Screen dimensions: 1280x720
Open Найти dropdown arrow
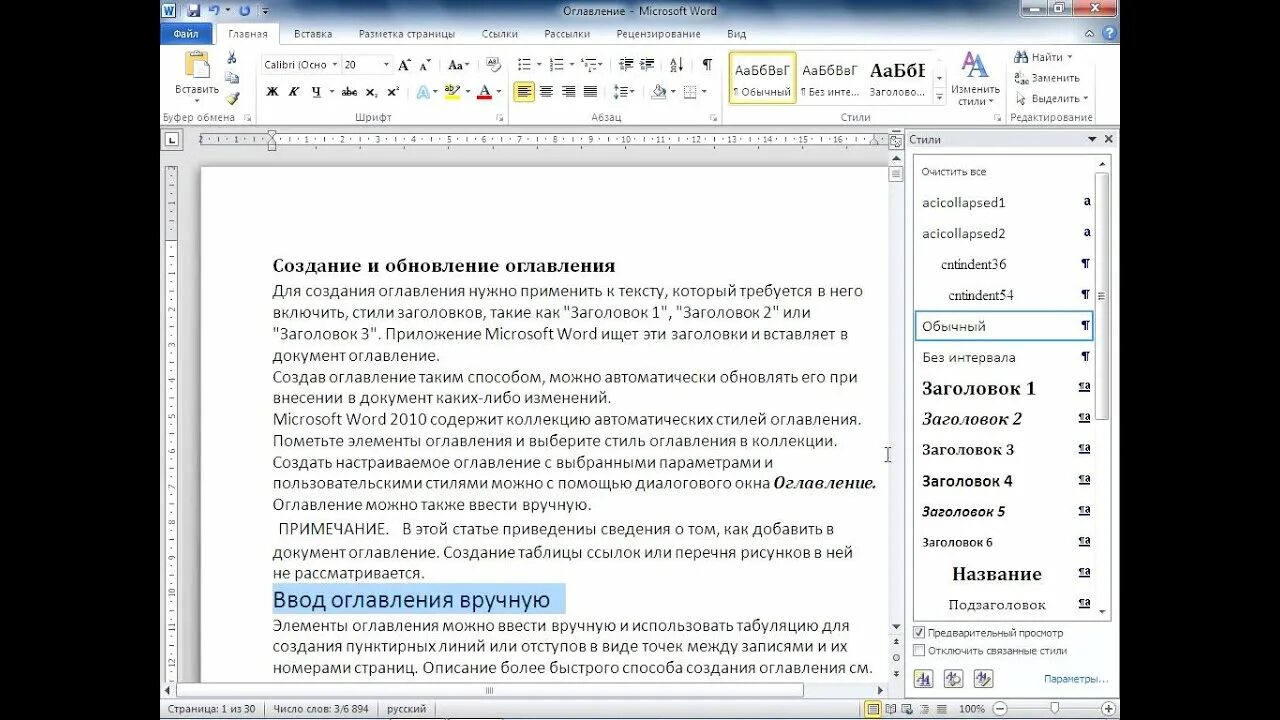pyautogui.click(x=1069, y=58)
